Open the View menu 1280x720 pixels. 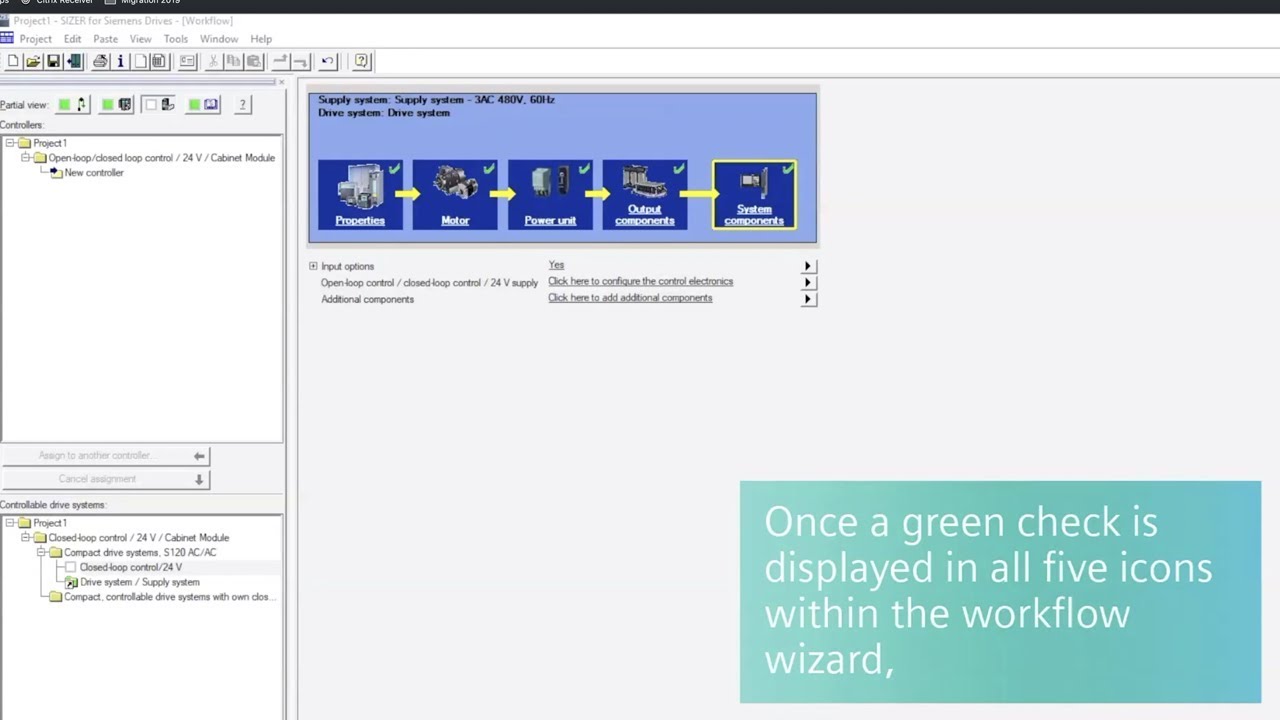click(141, 39)
